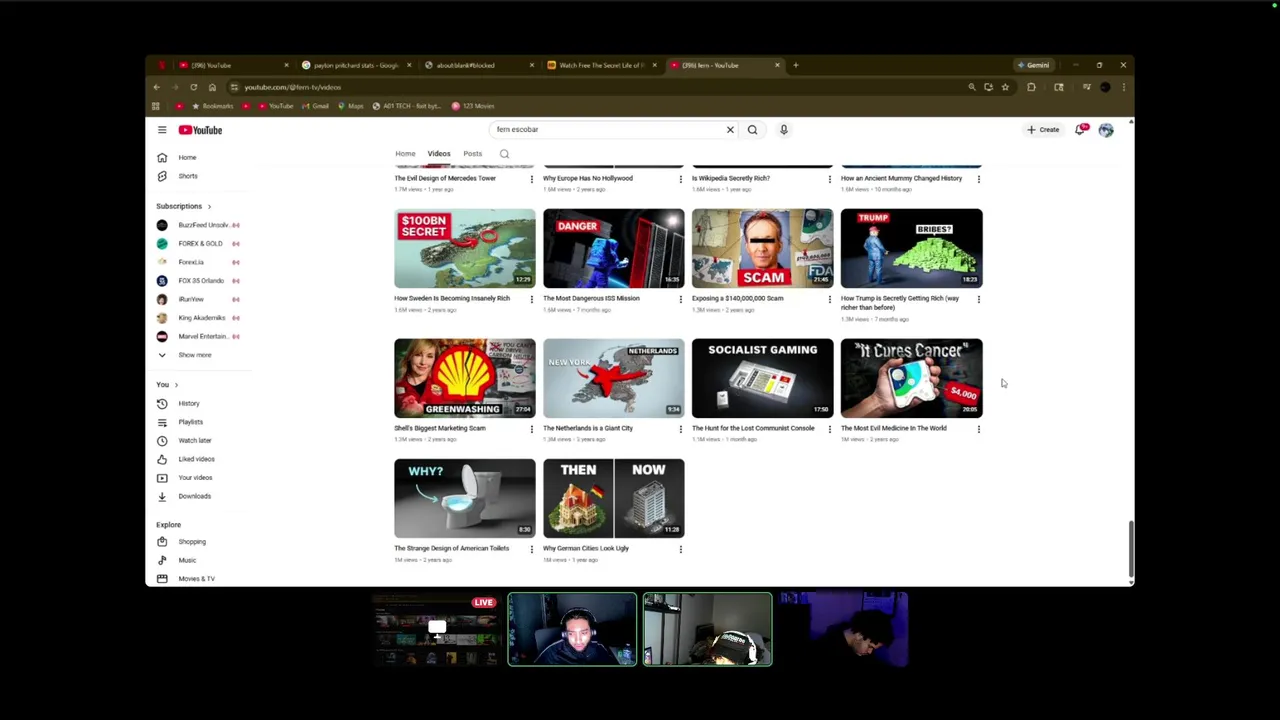Open the Trump Bribes video thumbnail
The height and width of the screenshot is (720, 1280).
coord(911,248)
